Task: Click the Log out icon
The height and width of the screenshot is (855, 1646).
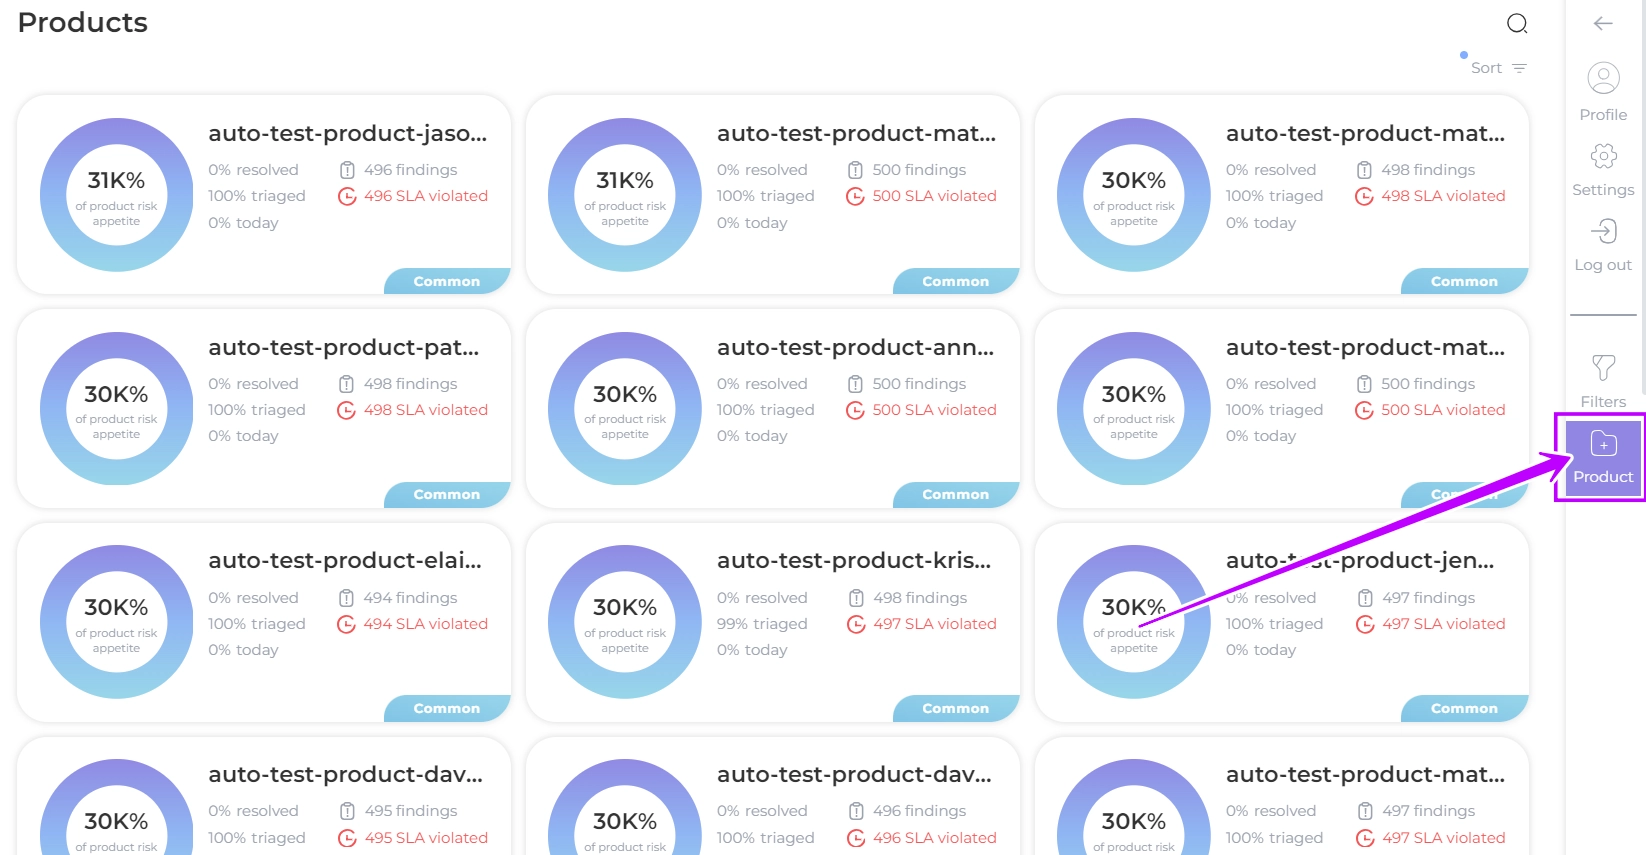Action: (1603, 232)
